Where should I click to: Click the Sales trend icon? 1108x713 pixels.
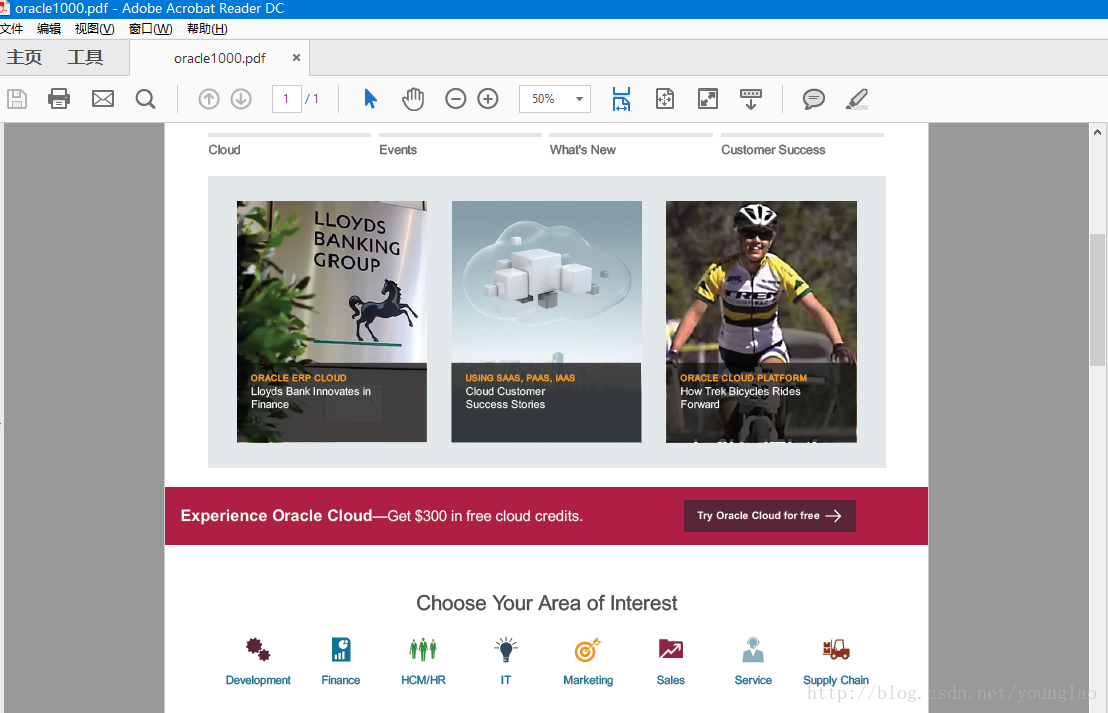[x=671, y=649]
